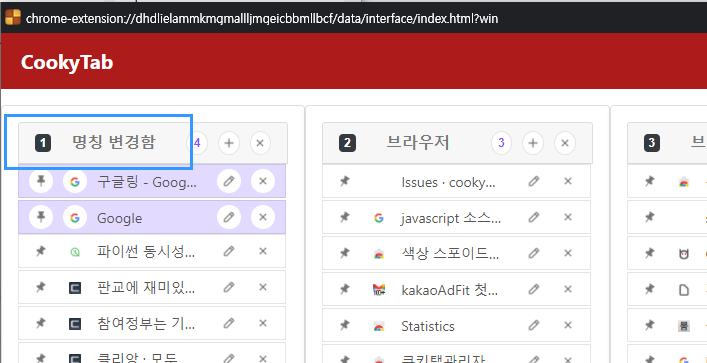The height and width of the screenshot is (363, 707).
Task: Open the tab titled Google
Action: click(x=119, y=219)
